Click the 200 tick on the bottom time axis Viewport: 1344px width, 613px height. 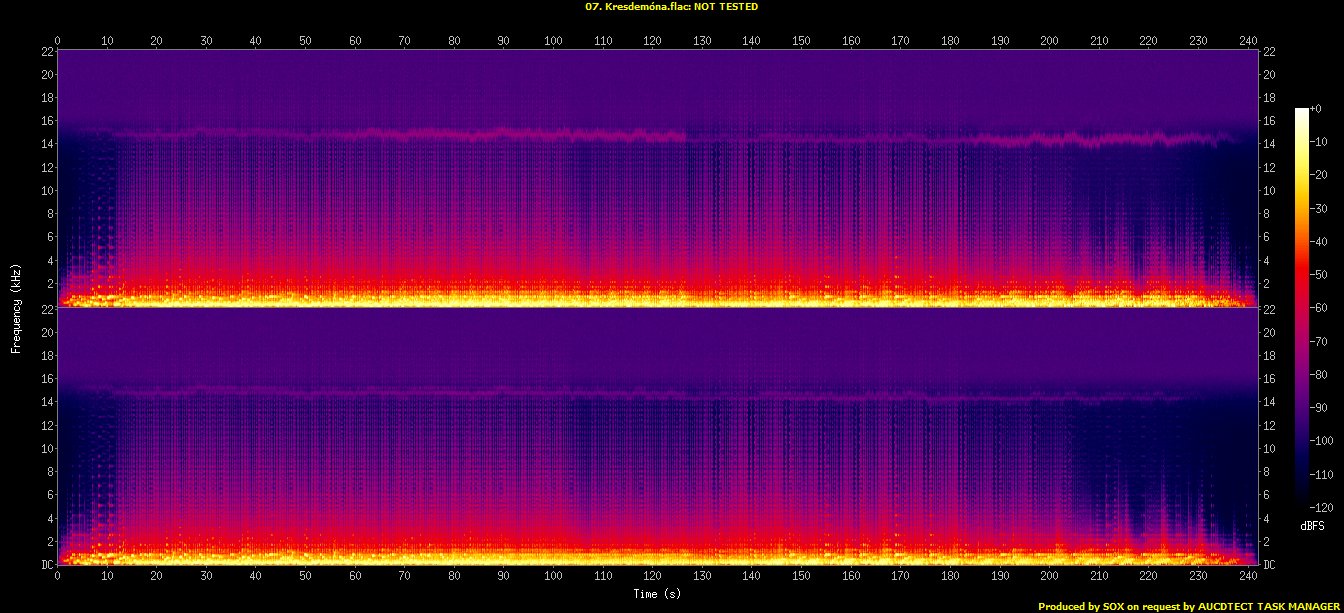tap(1049, 576)
